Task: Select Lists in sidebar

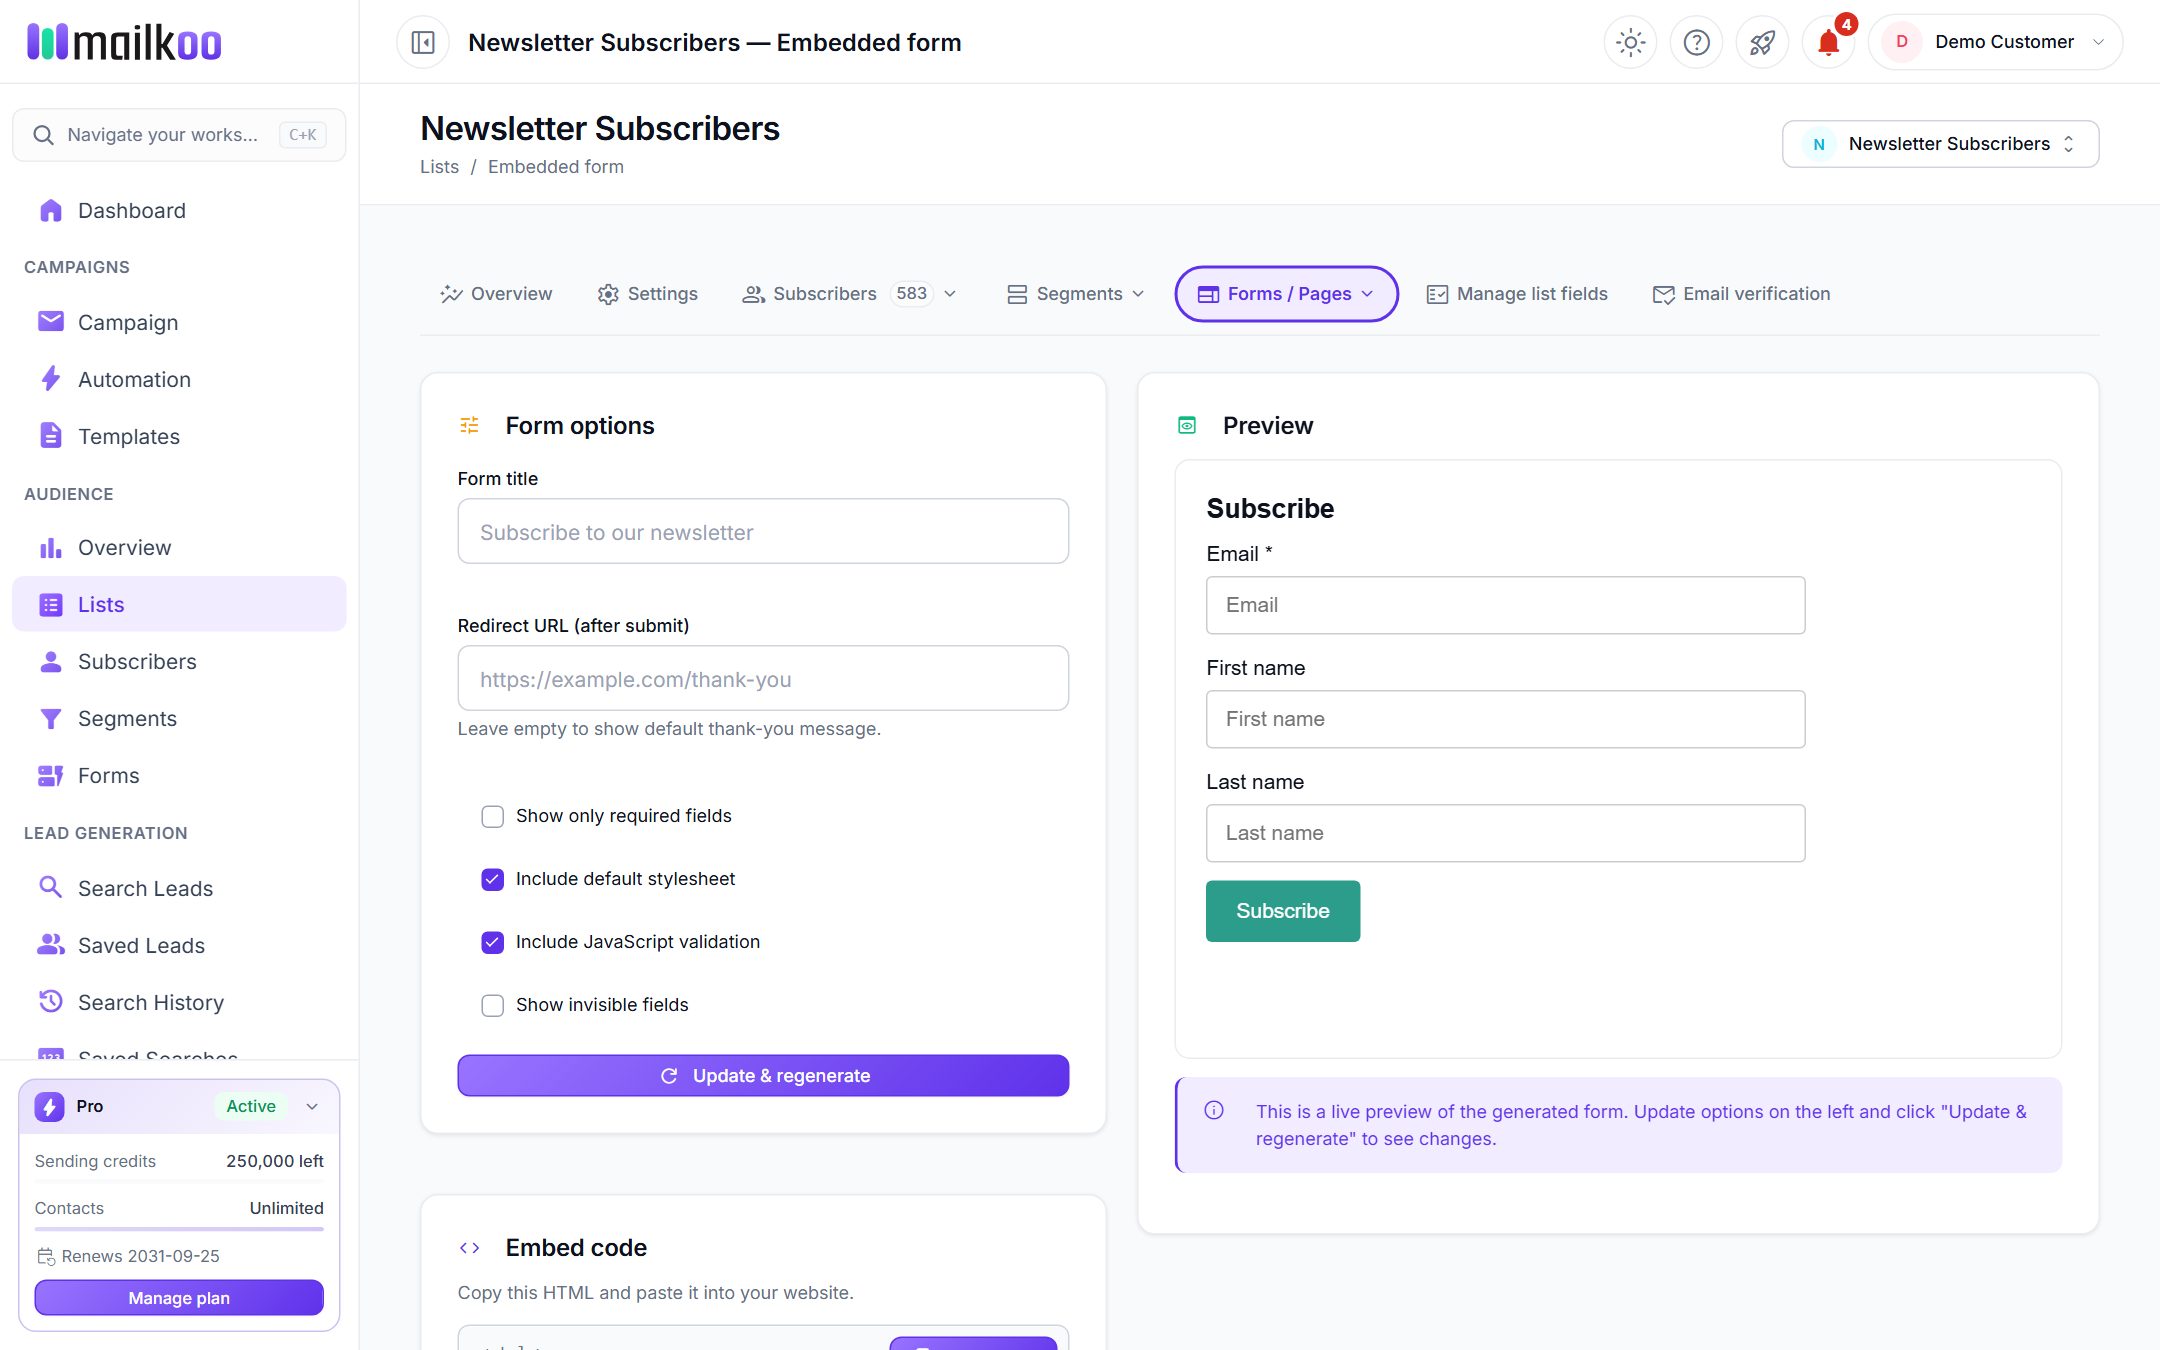Action: 179,605
